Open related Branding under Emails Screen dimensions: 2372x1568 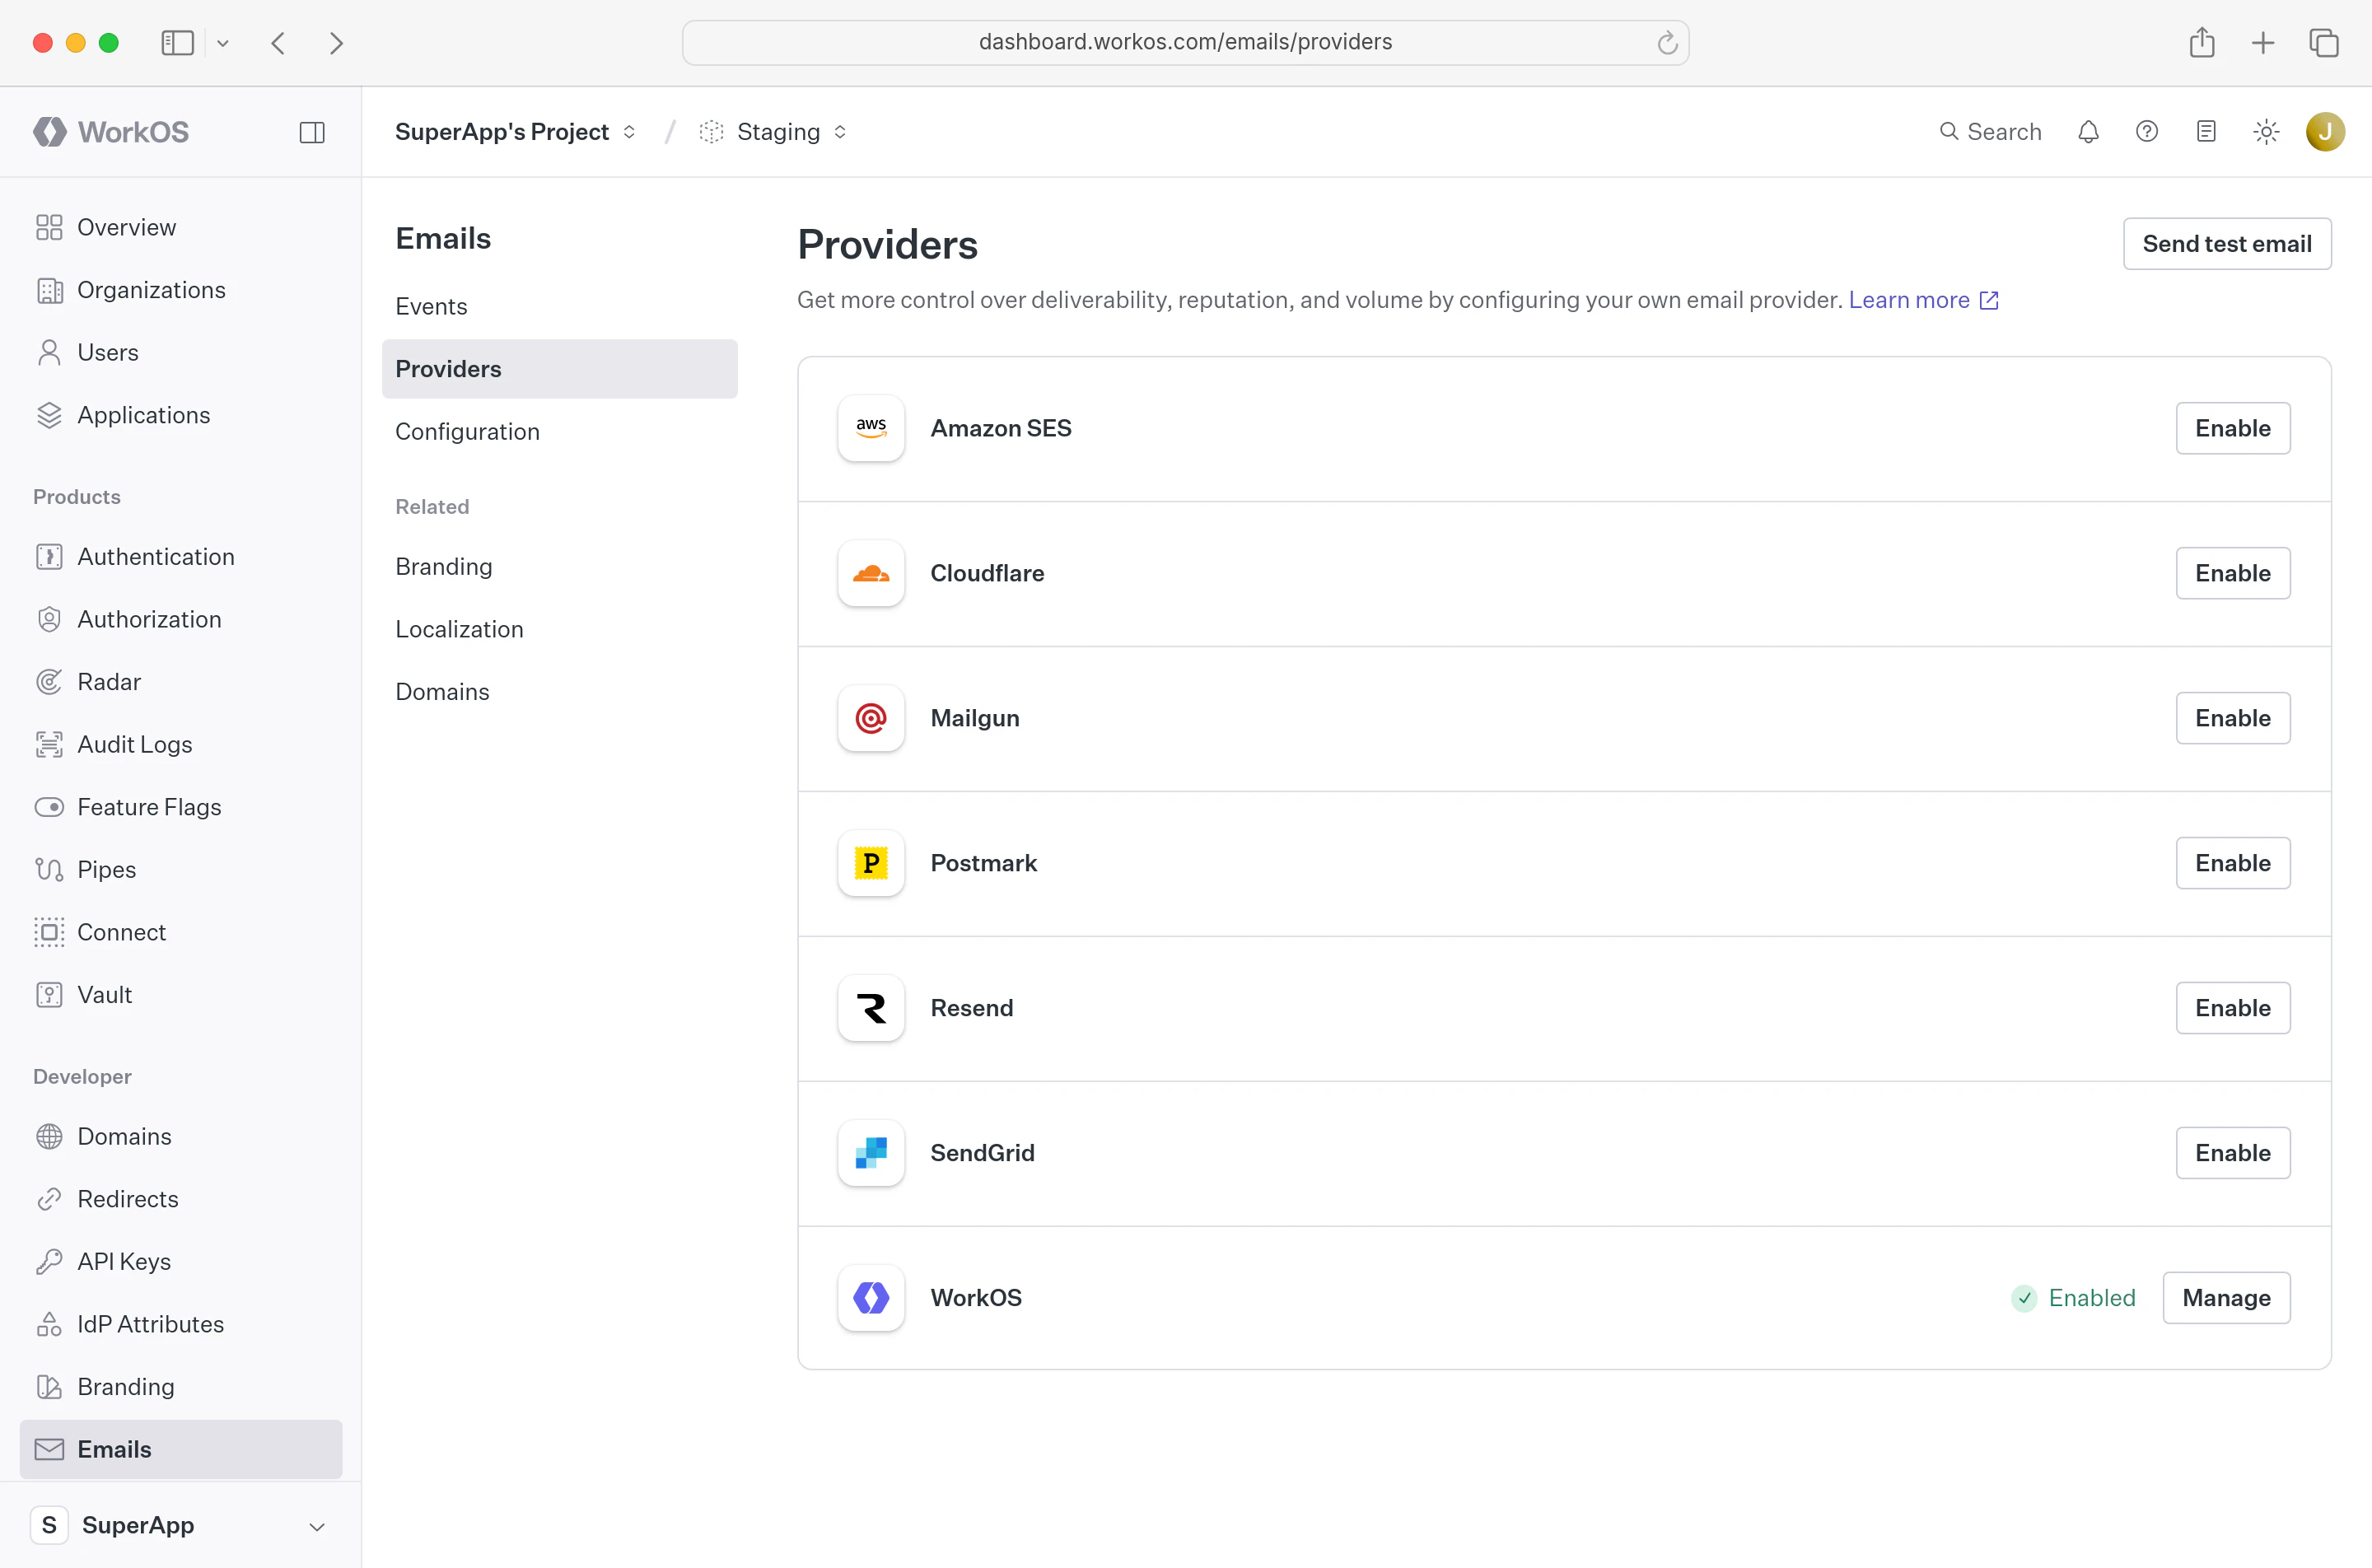[559, 567]
